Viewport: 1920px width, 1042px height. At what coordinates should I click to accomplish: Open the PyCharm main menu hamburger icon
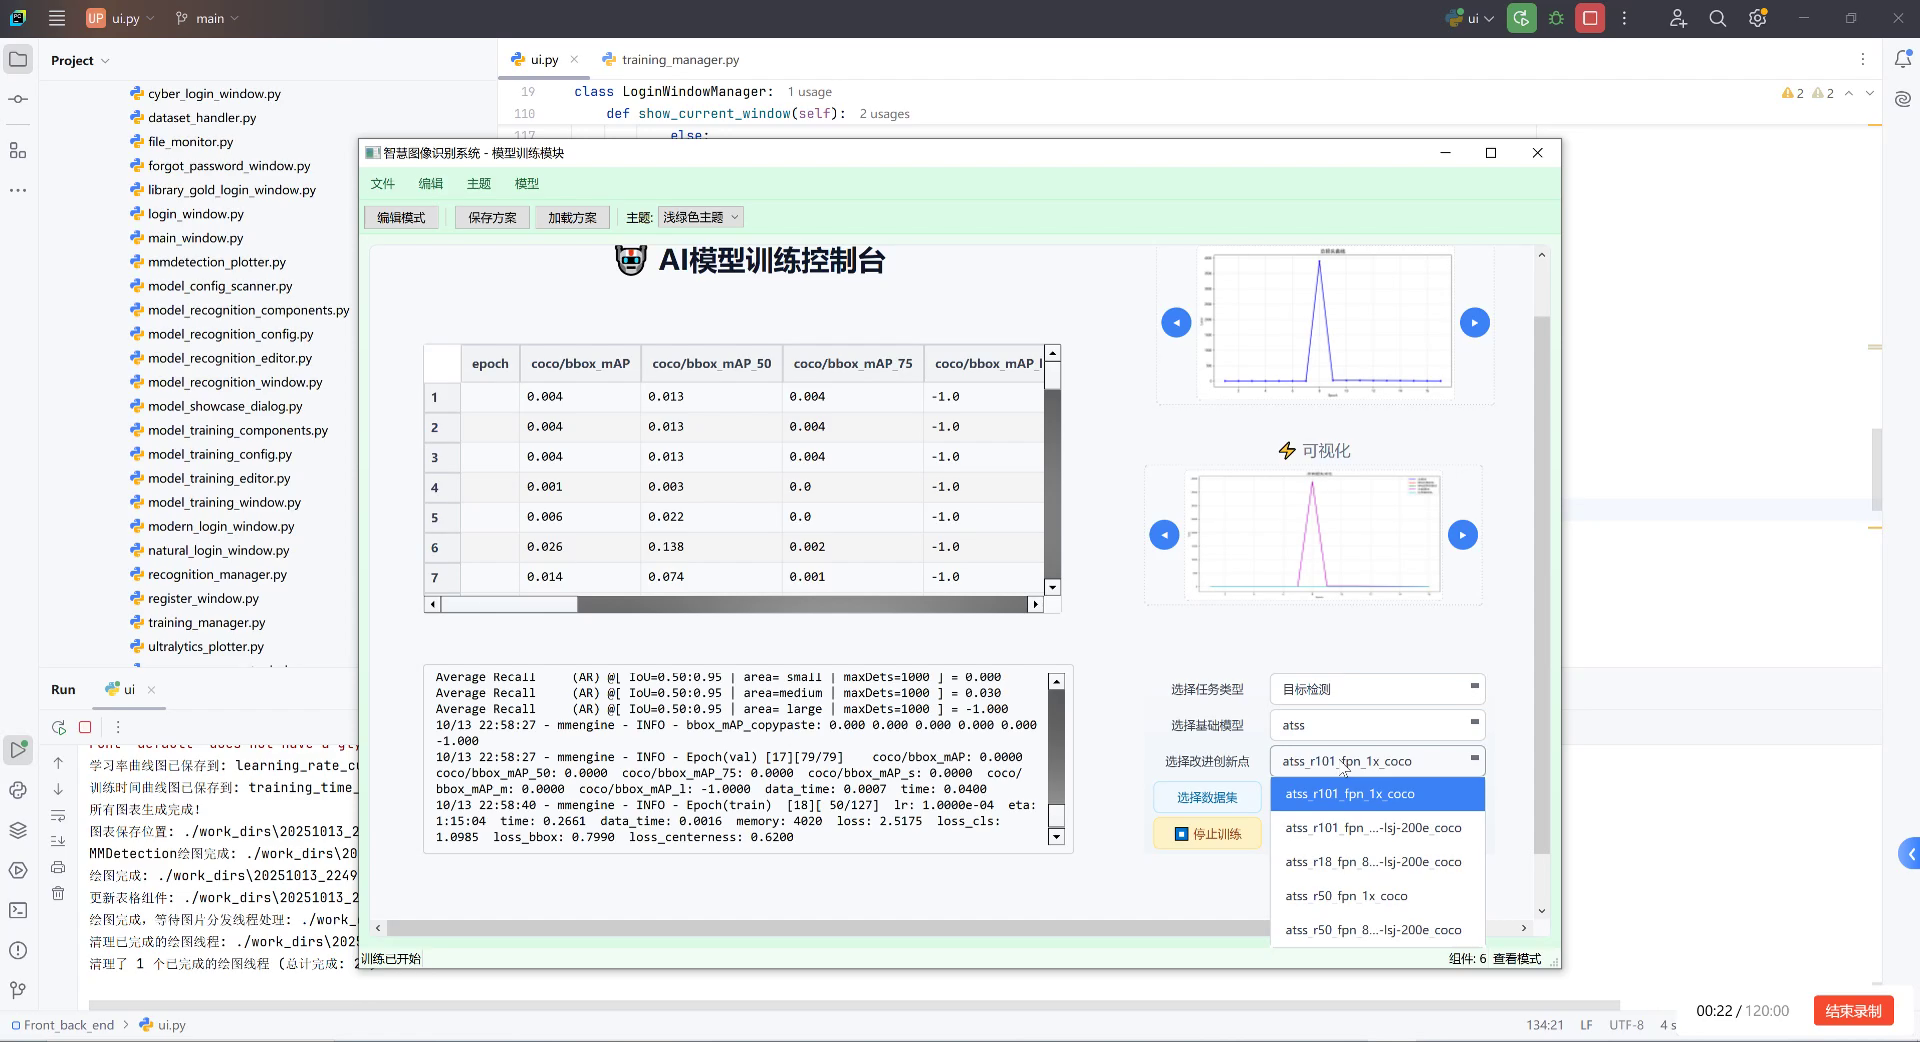coord(57,18)
